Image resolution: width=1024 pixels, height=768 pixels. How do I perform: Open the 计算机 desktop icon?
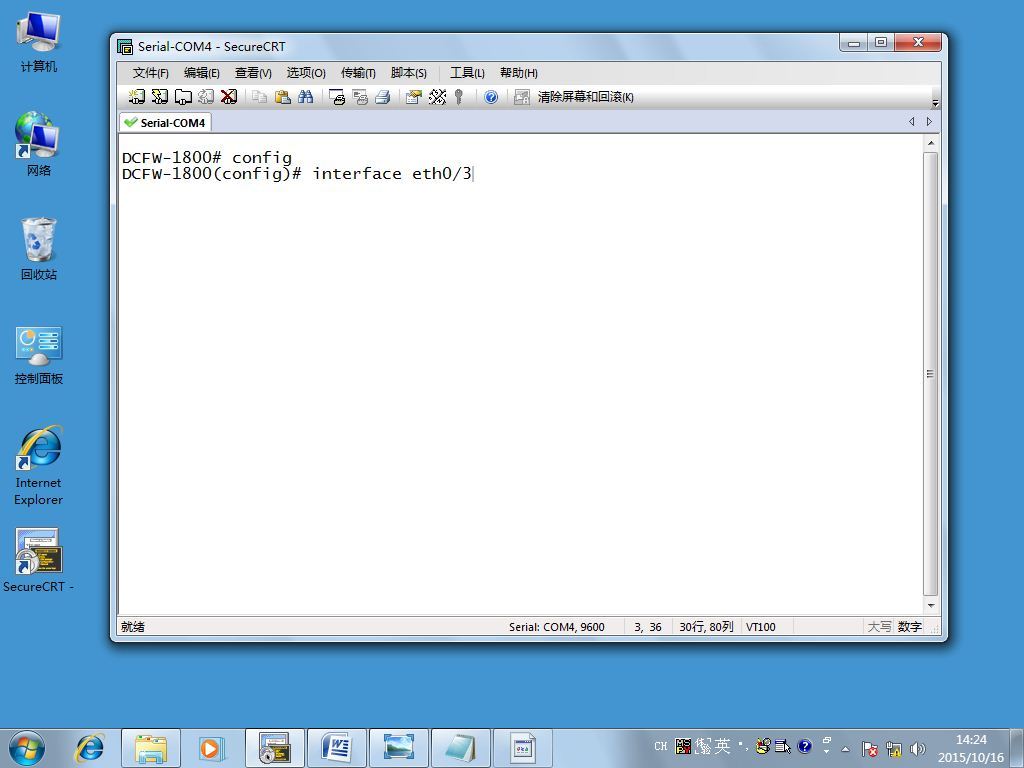[39, 42]
